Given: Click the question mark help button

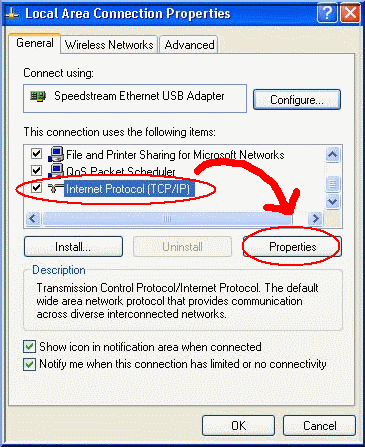Looking at the screenshot, I should pyautogui.click(x=327, y=13).
